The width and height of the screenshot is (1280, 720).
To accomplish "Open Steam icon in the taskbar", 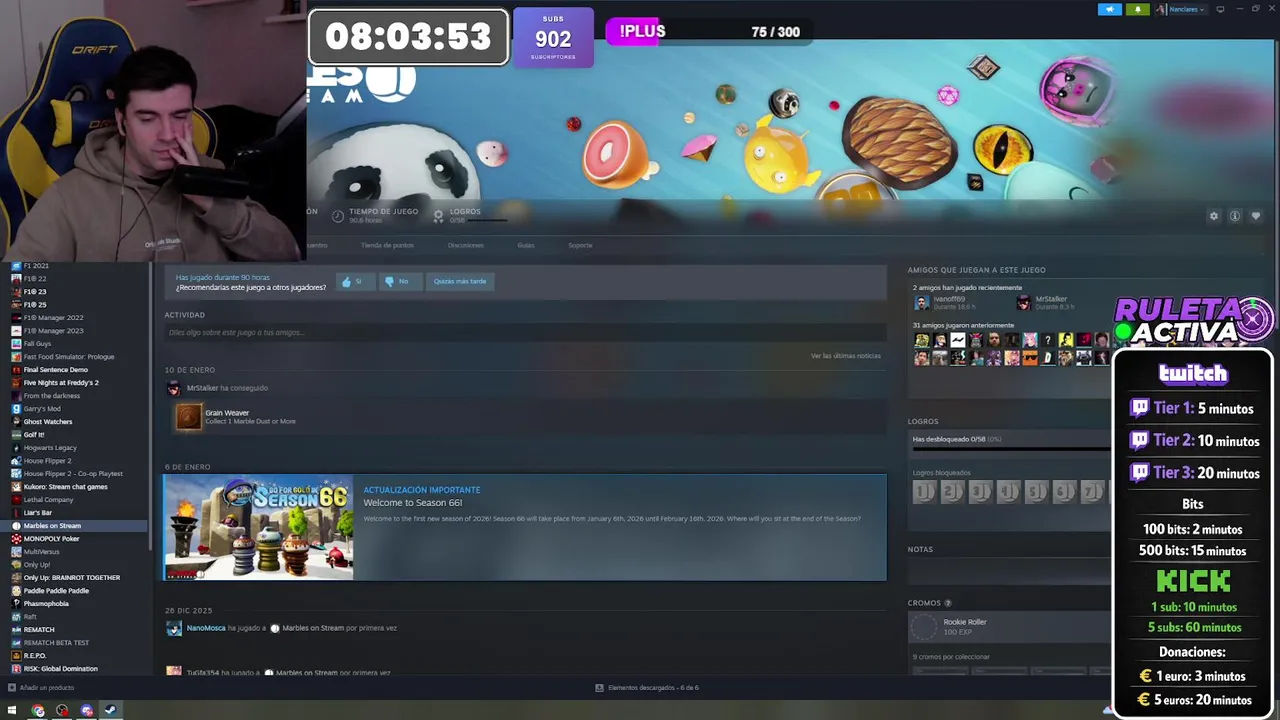I will [110, 711].
